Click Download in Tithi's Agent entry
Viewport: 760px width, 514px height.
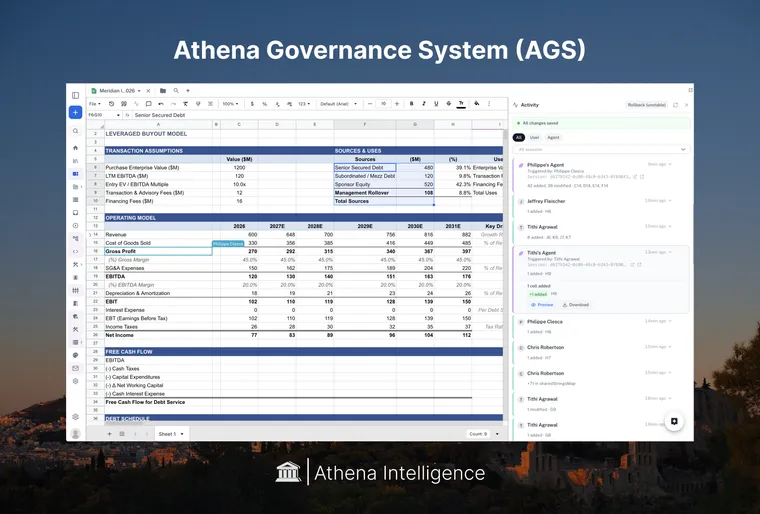tap(575, 305)
